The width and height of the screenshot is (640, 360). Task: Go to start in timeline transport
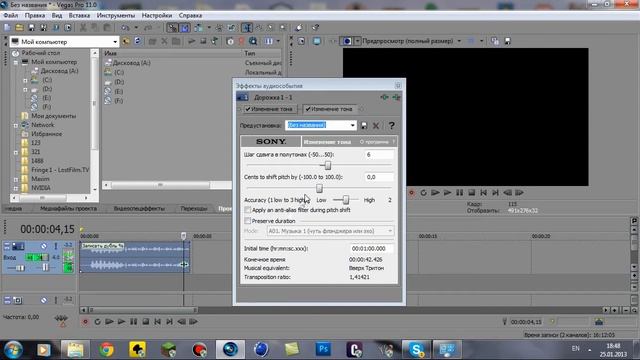click(x=158, y=322)
